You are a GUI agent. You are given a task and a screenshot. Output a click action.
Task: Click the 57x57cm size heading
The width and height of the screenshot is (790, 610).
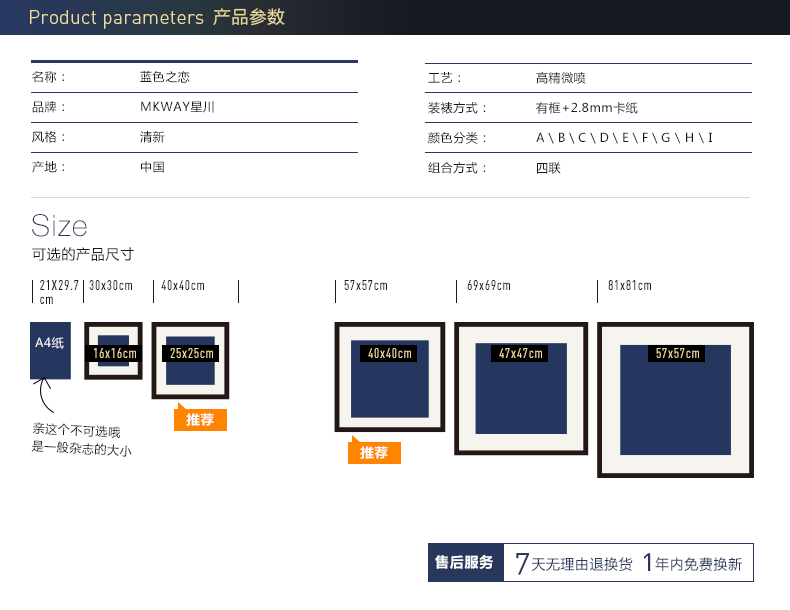tap(366, 286)
